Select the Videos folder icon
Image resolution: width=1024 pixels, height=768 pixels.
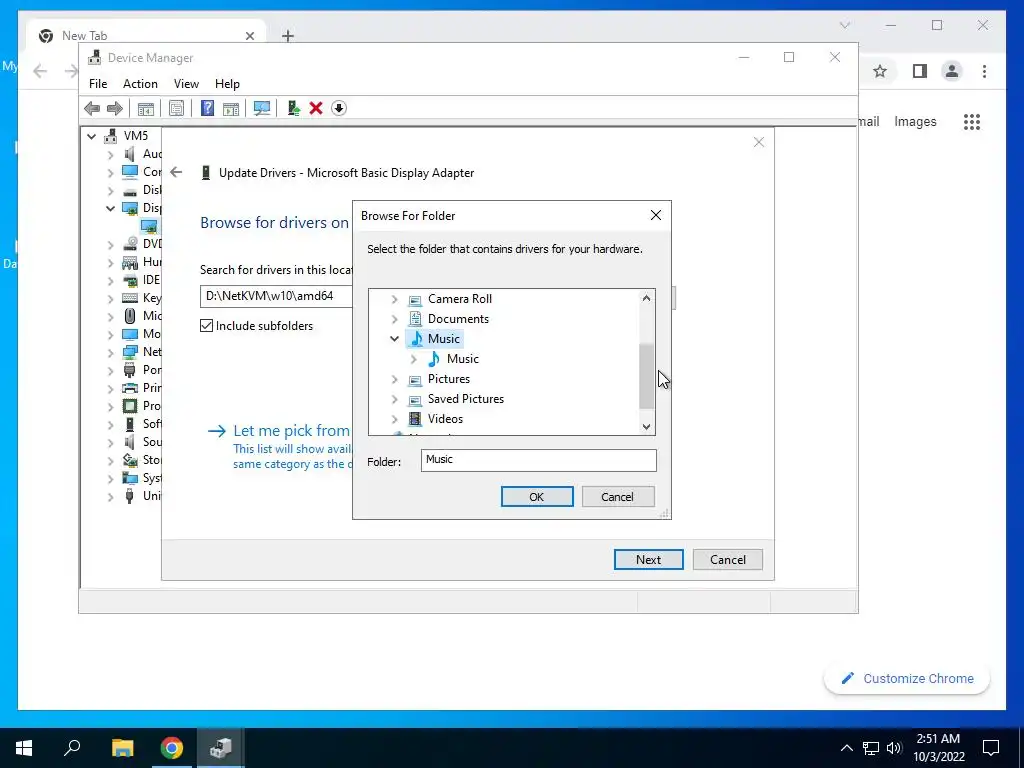coord(415,419)
